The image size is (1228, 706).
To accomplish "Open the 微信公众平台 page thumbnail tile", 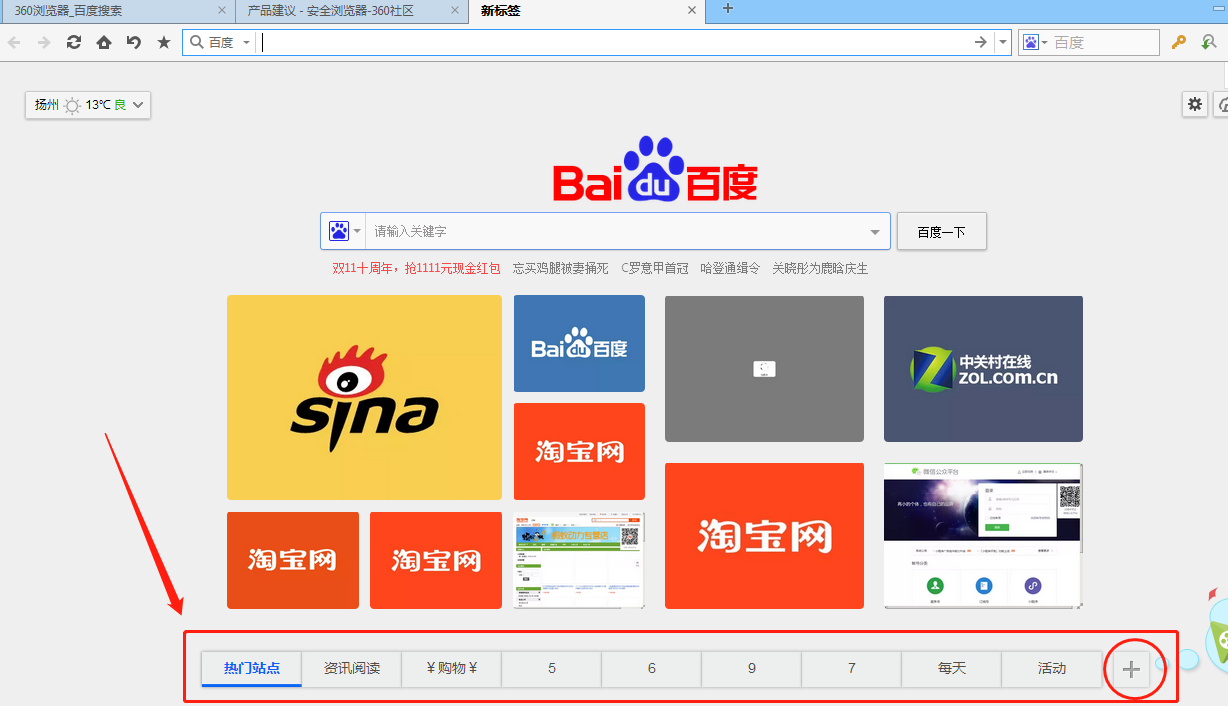I will pos(983,535).
